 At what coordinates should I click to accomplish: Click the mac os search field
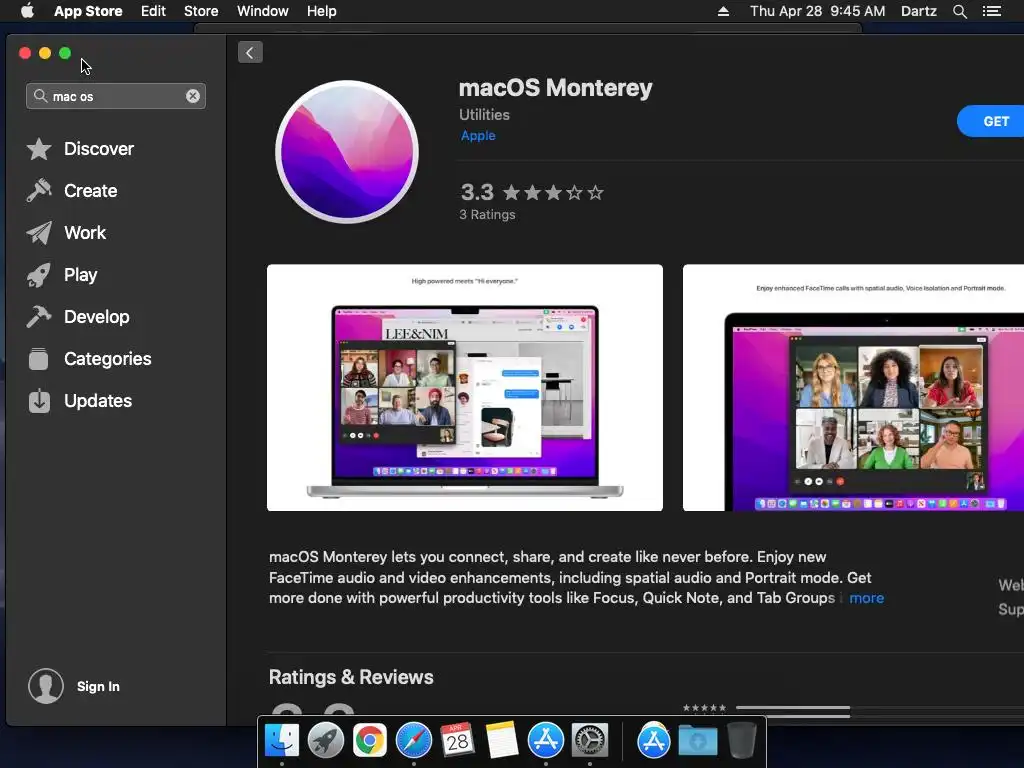(116, 96)
